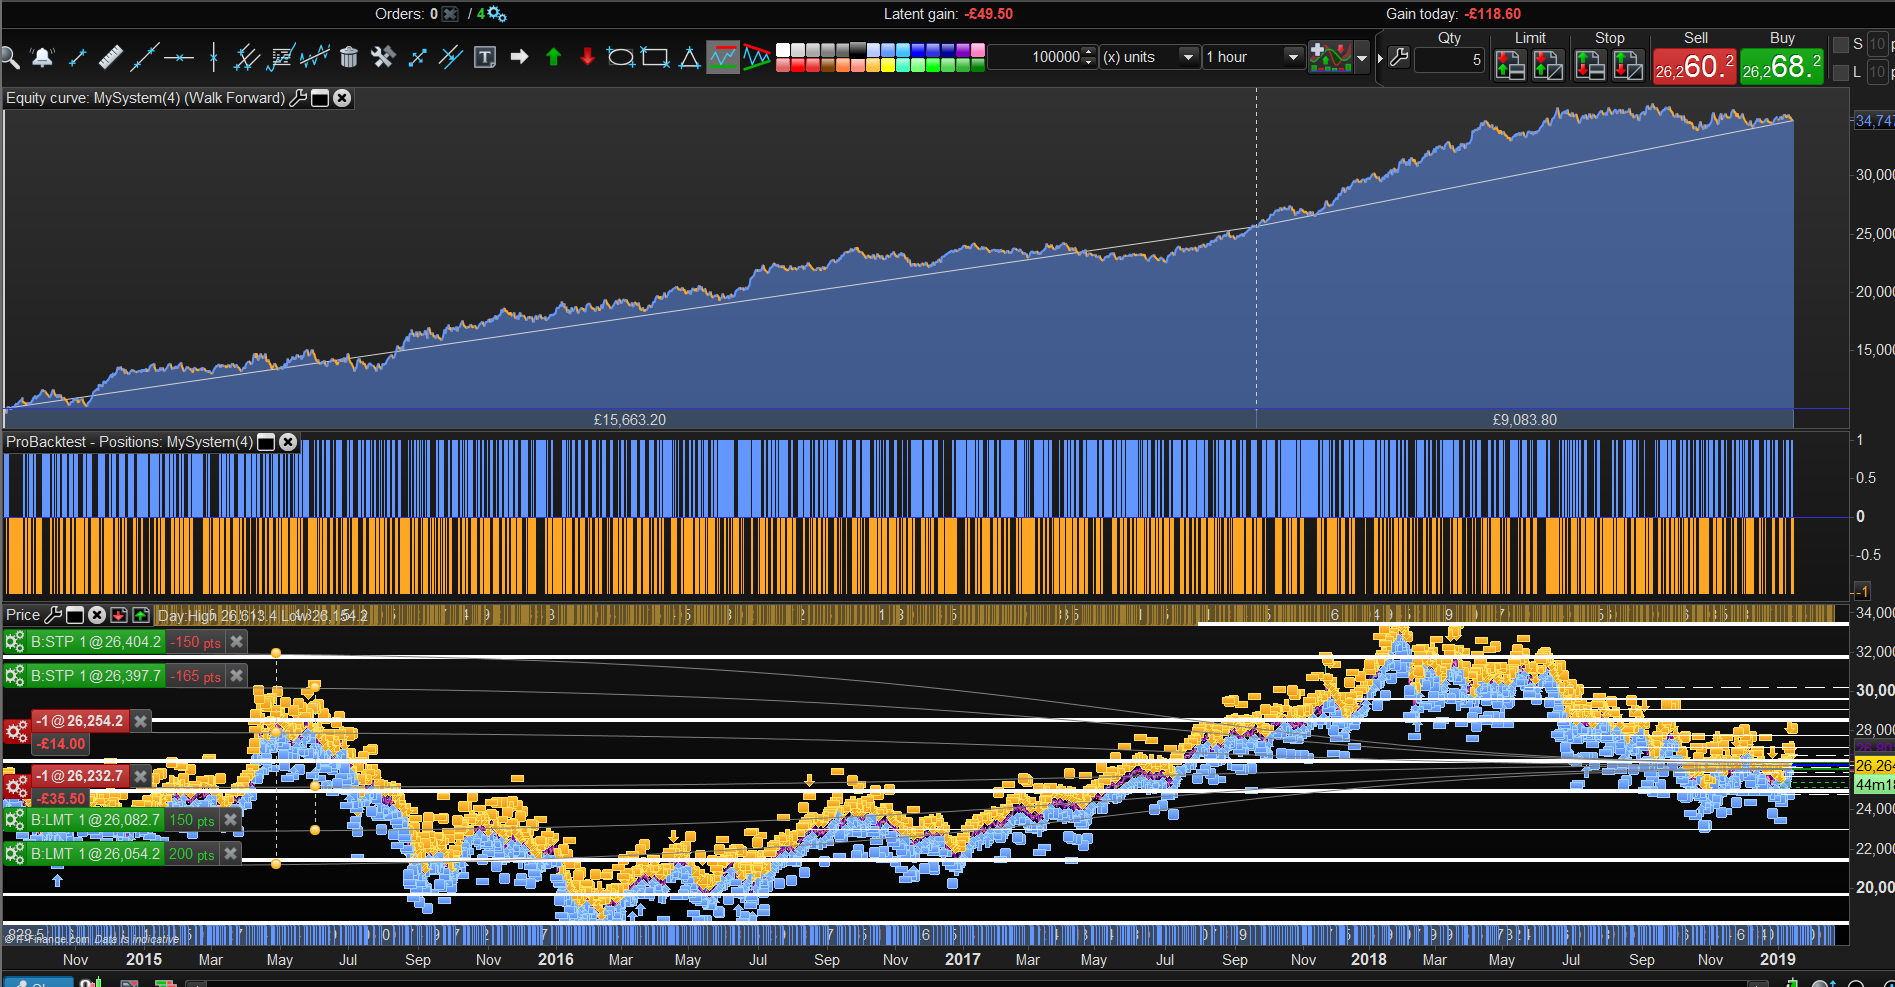Open the indicators and trading systems button

click(x=1331, y=57)
